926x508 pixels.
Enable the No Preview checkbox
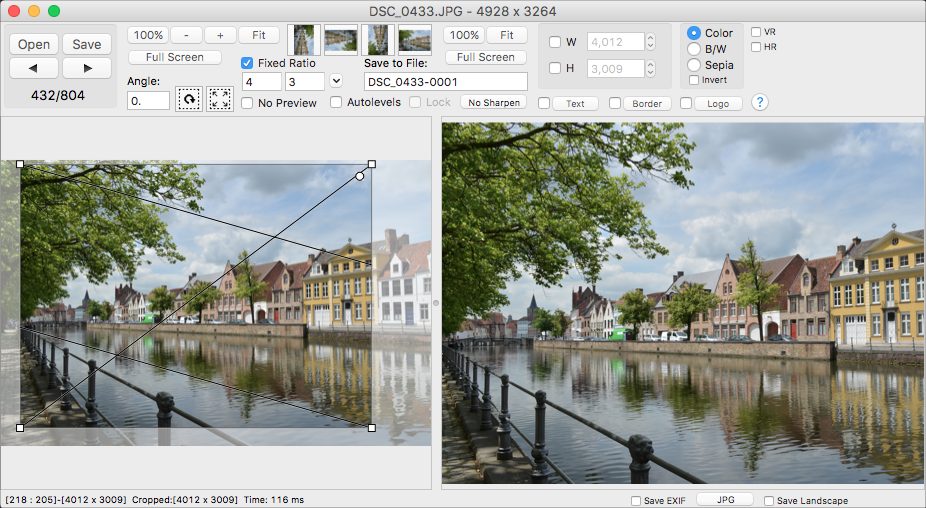247,103
